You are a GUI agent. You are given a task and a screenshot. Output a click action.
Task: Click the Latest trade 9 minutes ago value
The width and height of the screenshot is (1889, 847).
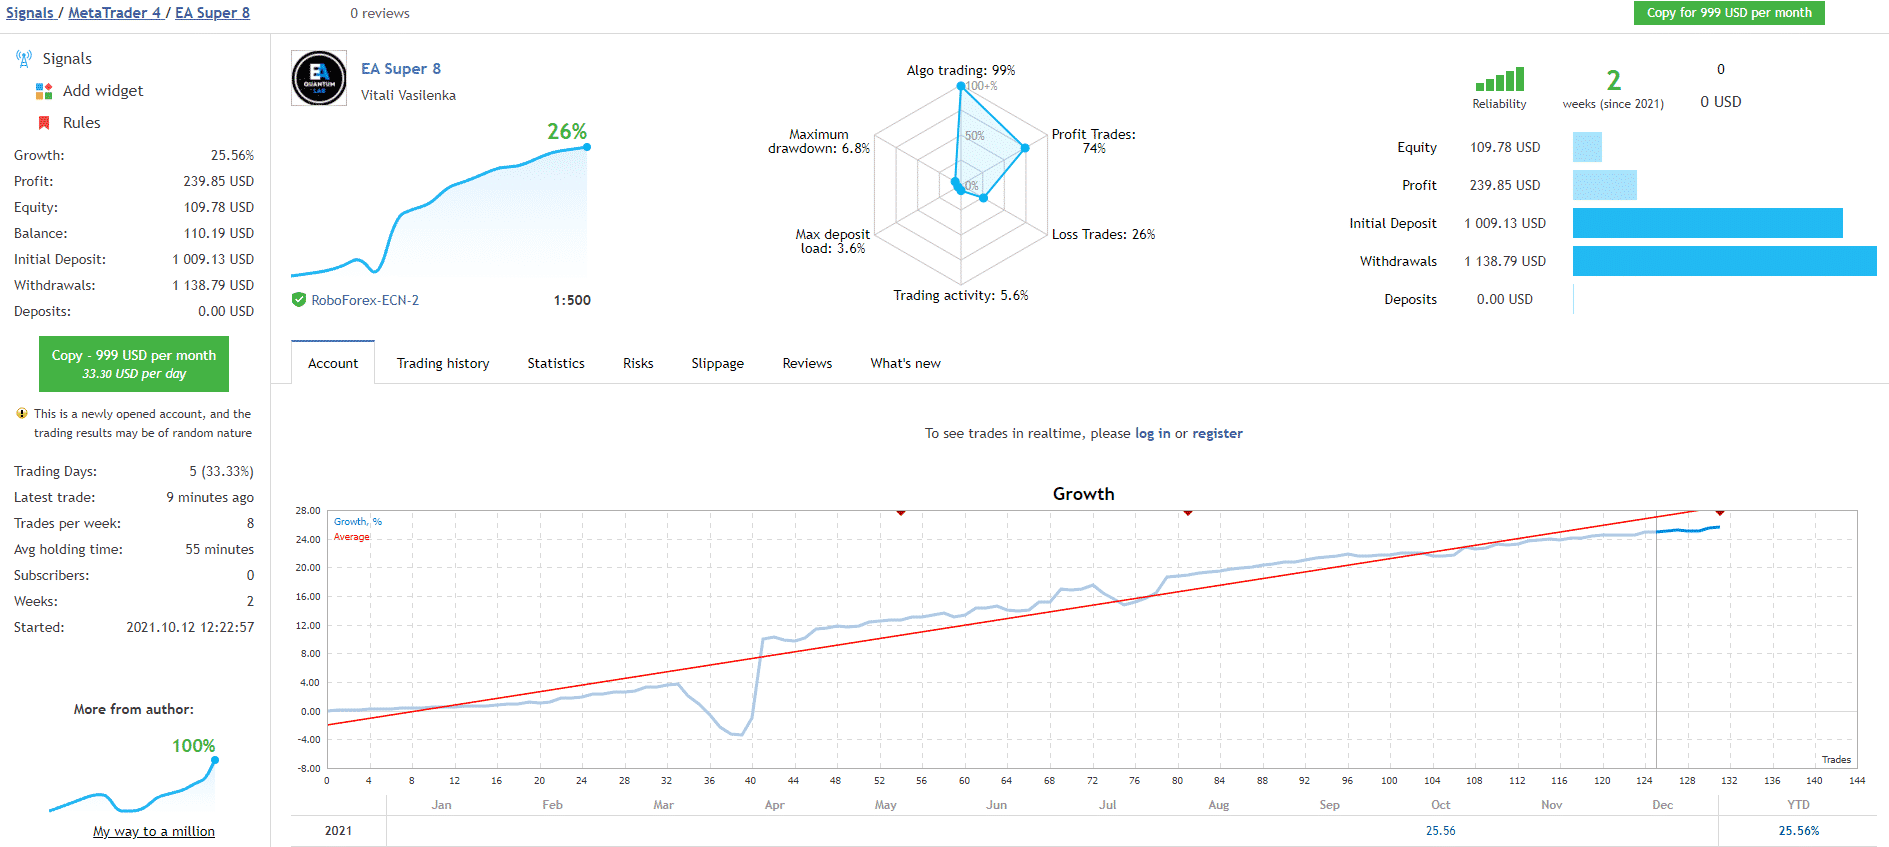pyautogui.click(x=210, y=497)
